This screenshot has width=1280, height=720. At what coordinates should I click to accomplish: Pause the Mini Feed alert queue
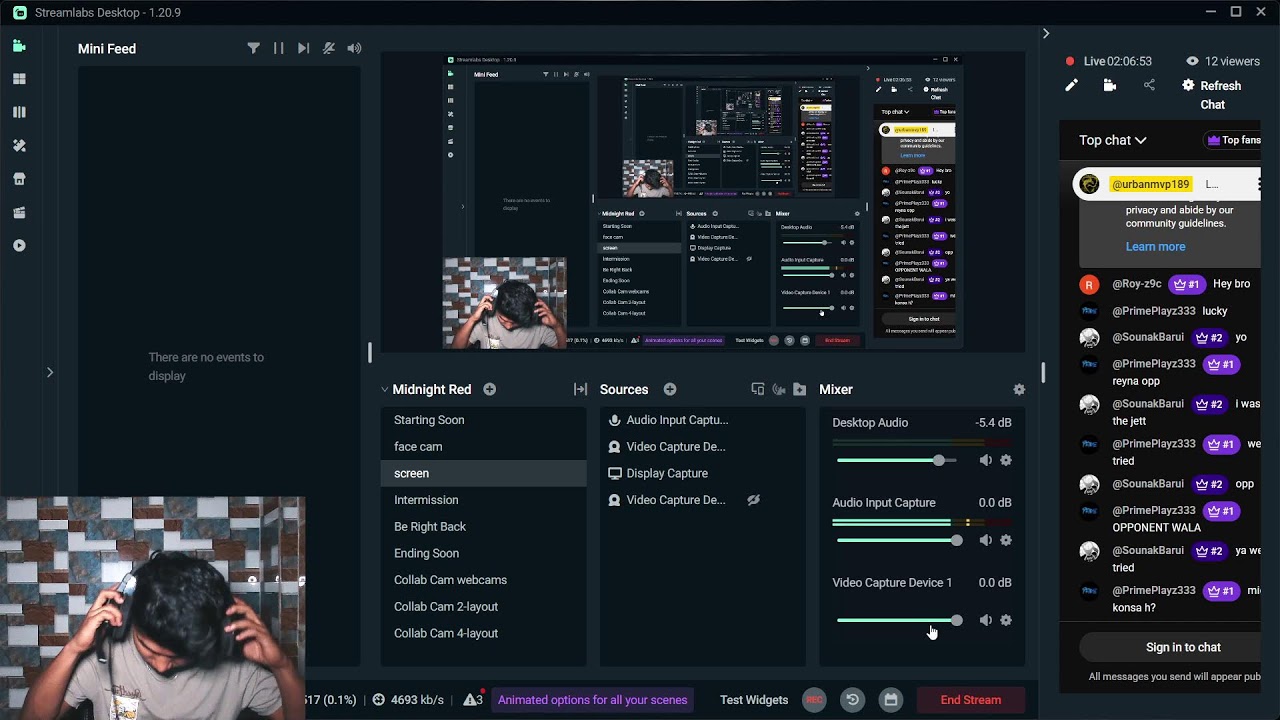pos(278,48)
